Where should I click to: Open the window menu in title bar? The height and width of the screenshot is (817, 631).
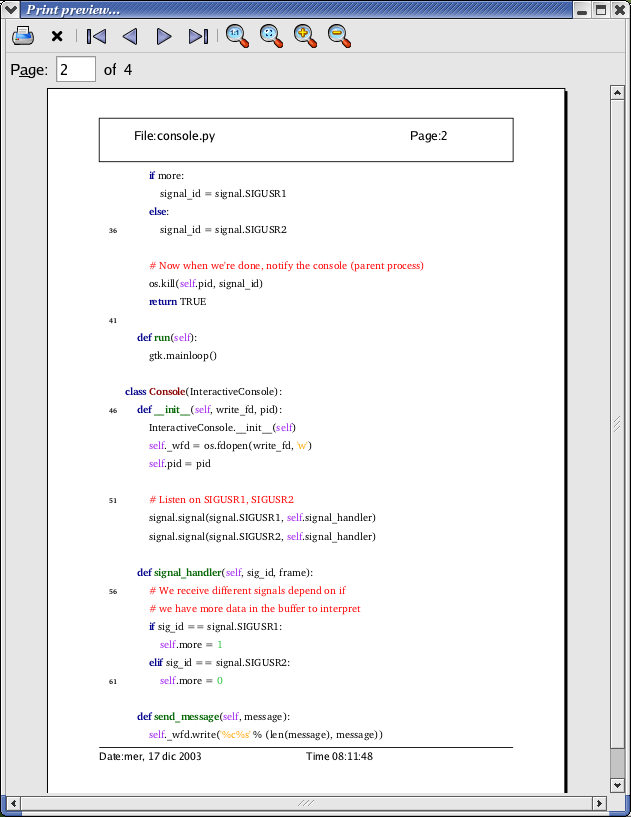click(x=10, y=9)
